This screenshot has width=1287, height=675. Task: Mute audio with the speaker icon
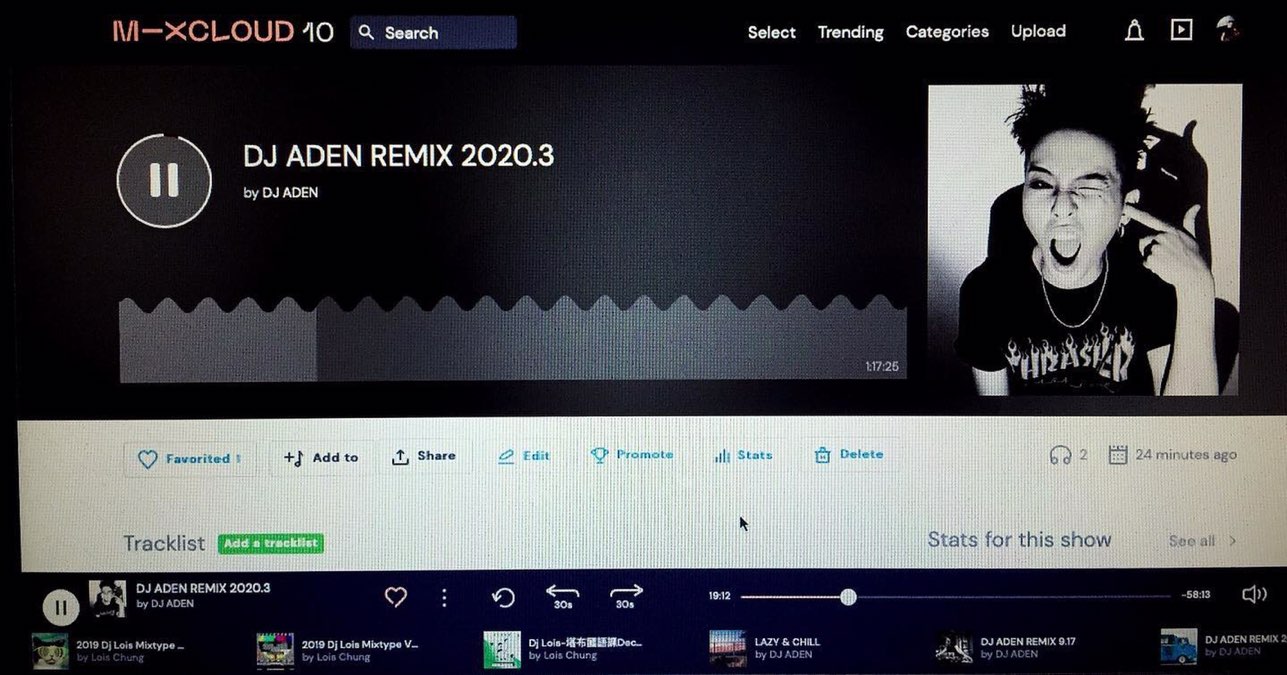(x=1253, y=595)
